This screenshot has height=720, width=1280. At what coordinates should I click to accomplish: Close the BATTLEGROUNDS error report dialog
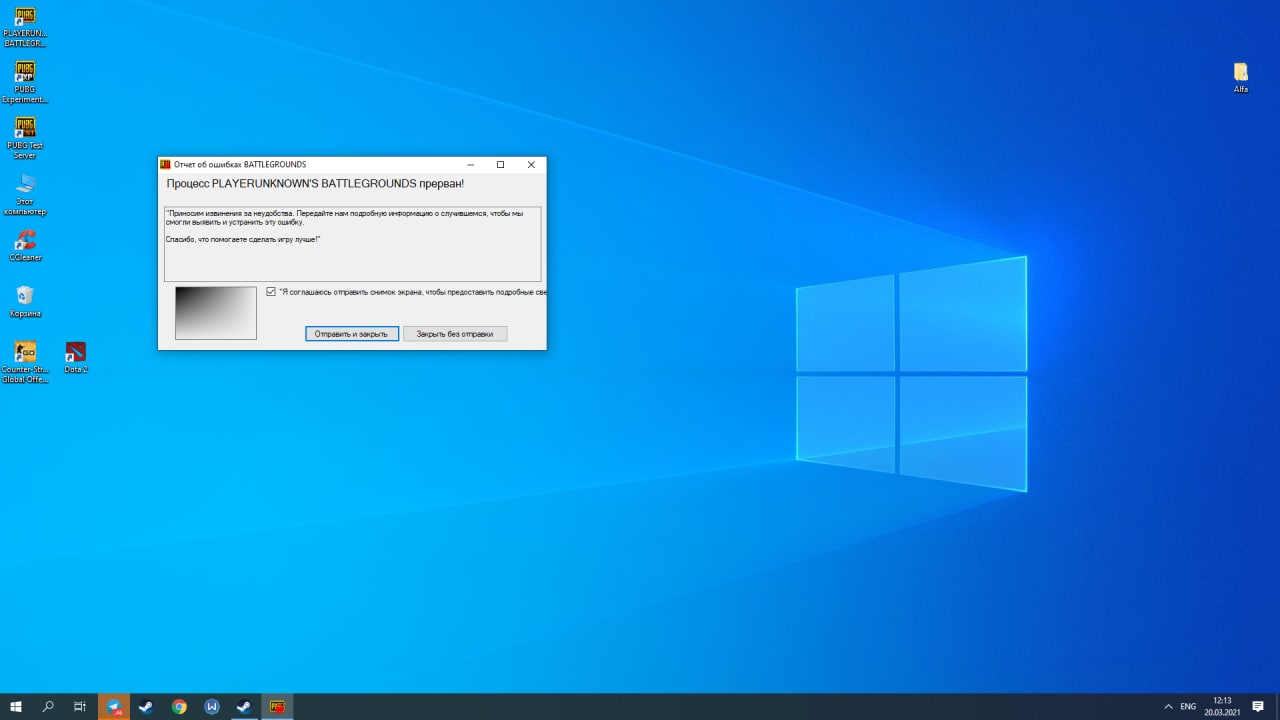[531, 164]
